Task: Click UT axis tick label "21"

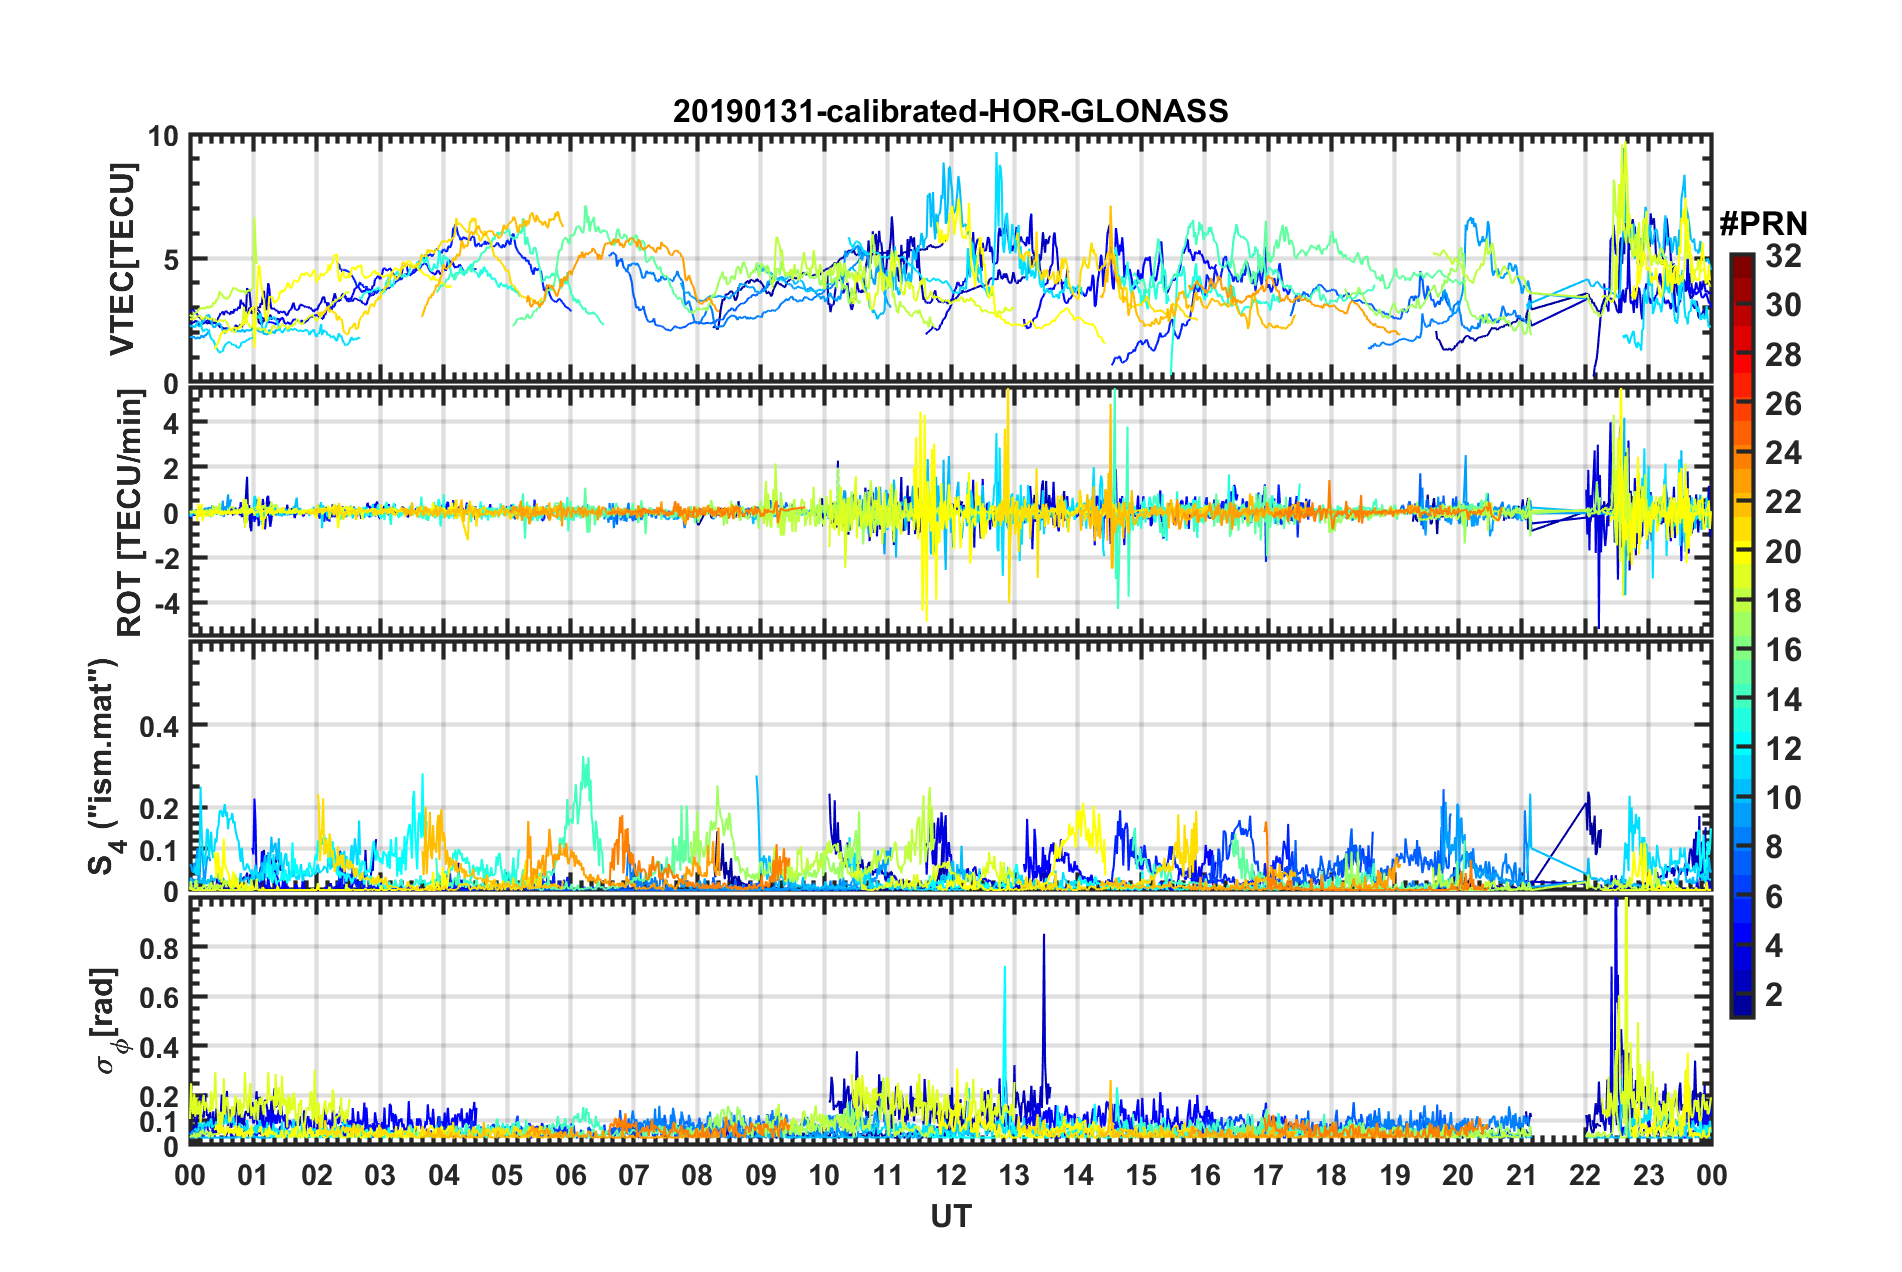Action: (x=1521, y=1174)
